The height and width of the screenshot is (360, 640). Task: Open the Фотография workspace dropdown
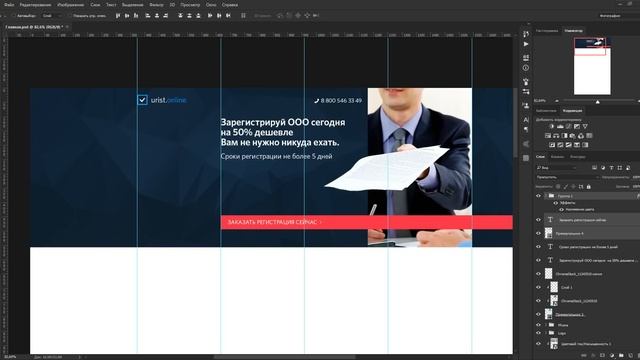pos(618,16)
